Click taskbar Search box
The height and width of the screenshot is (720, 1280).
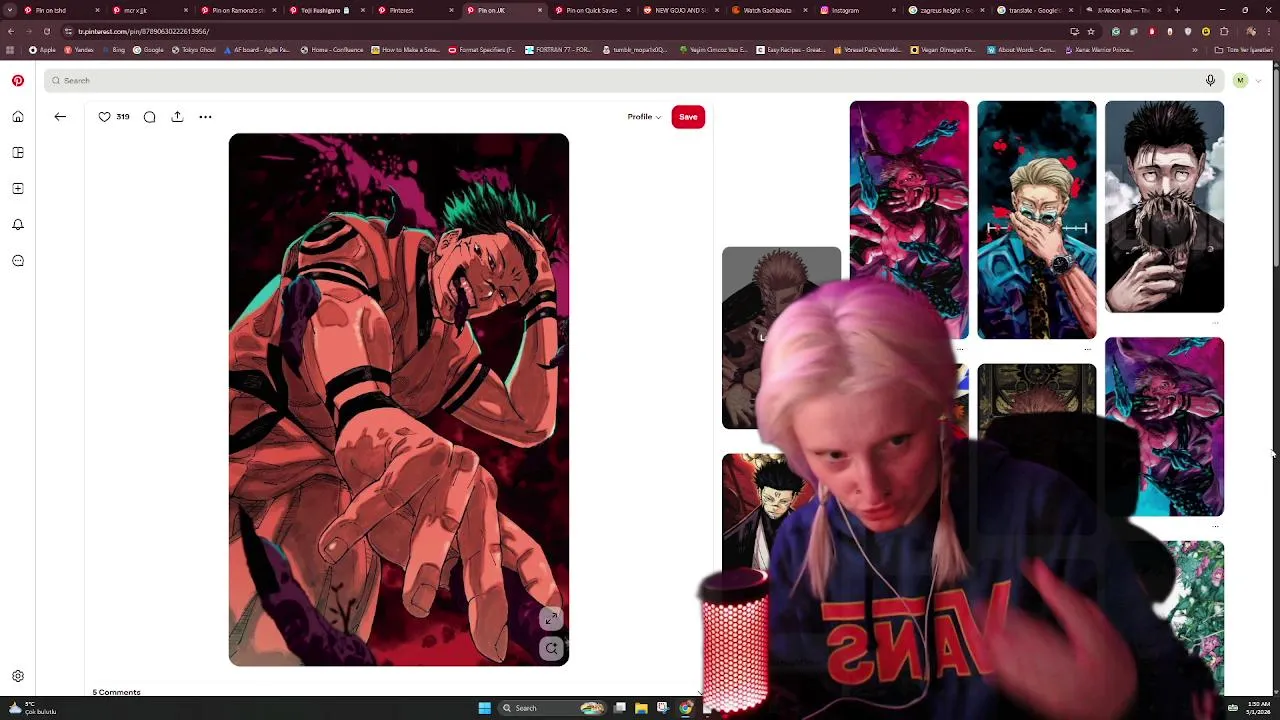[553, 708]
